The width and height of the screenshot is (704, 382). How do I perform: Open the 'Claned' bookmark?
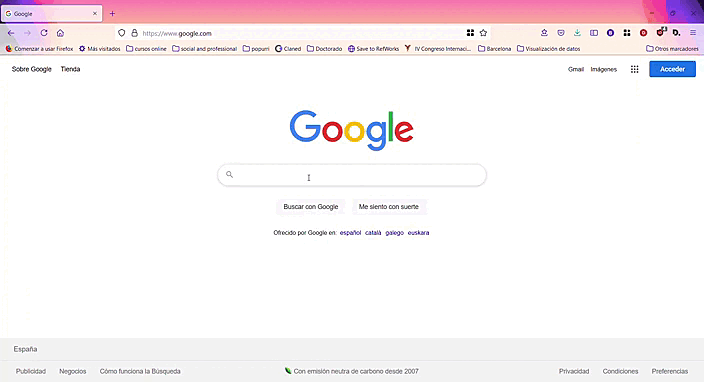click(288, 48)
